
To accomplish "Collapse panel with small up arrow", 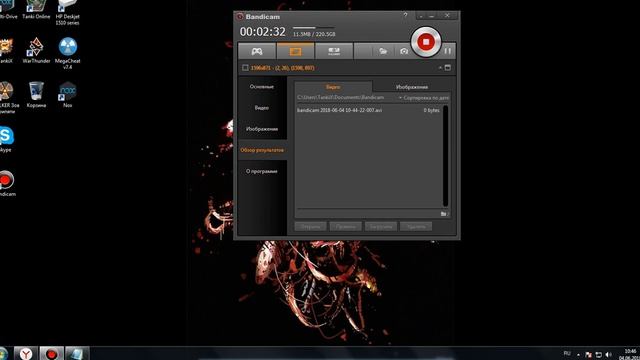I will tap(440, 67).
